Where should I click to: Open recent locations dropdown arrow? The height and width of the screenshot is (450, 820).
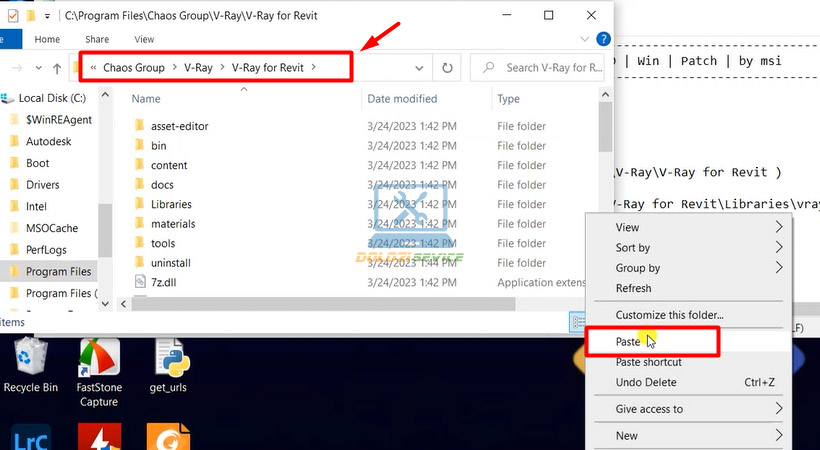[38, 68]
